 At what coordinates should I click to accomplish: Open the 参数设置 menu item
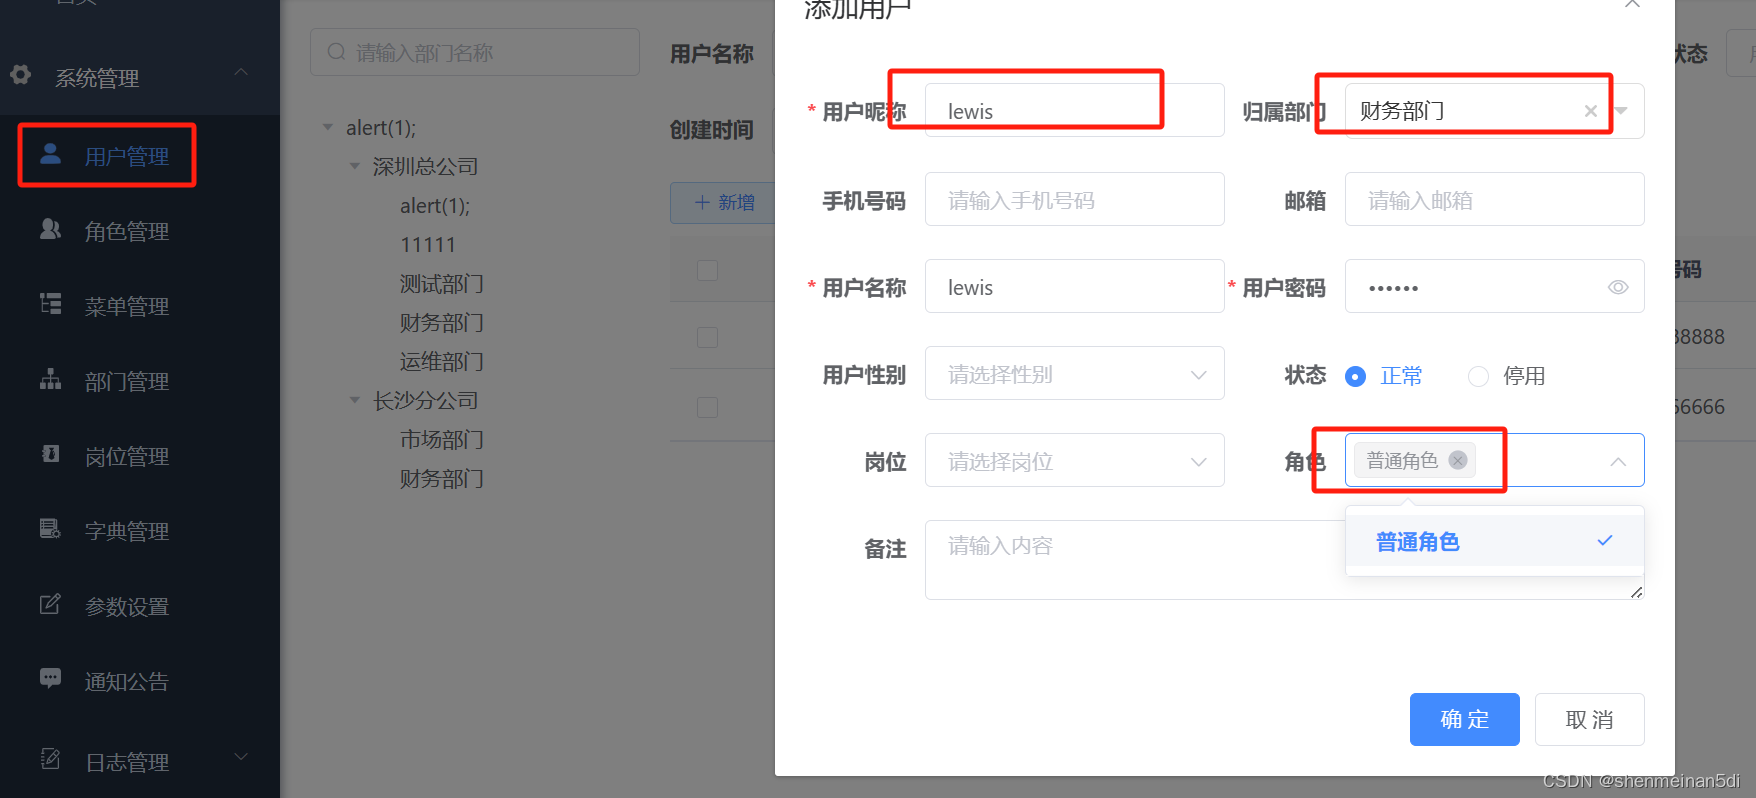coord(140,606)
